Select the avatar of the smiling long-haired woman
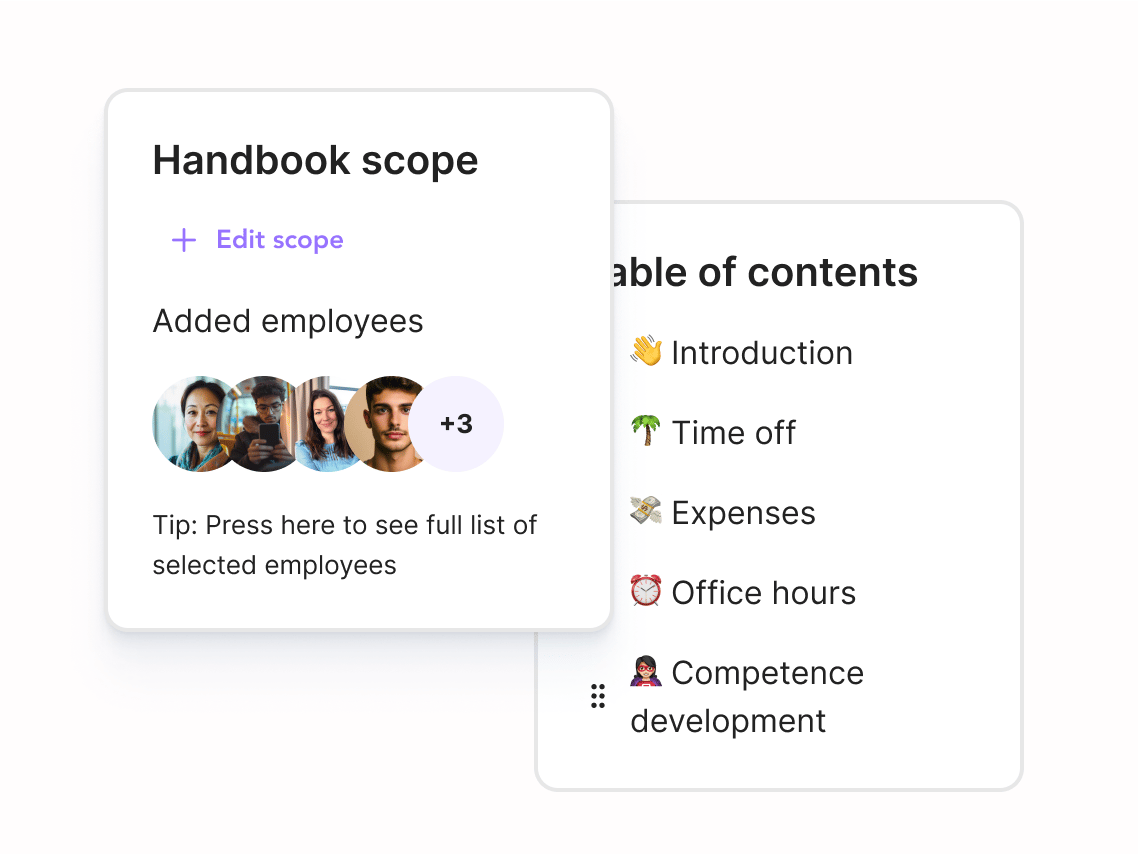1138x854 pixels. pyautogui.click(x=328, y=424)
